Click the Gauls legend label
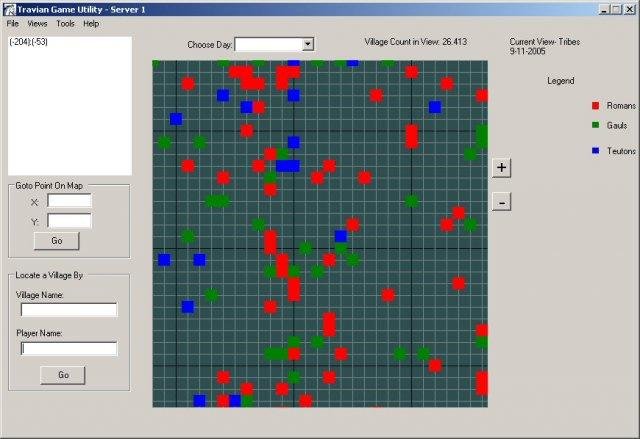 click(x=617, y=125)
